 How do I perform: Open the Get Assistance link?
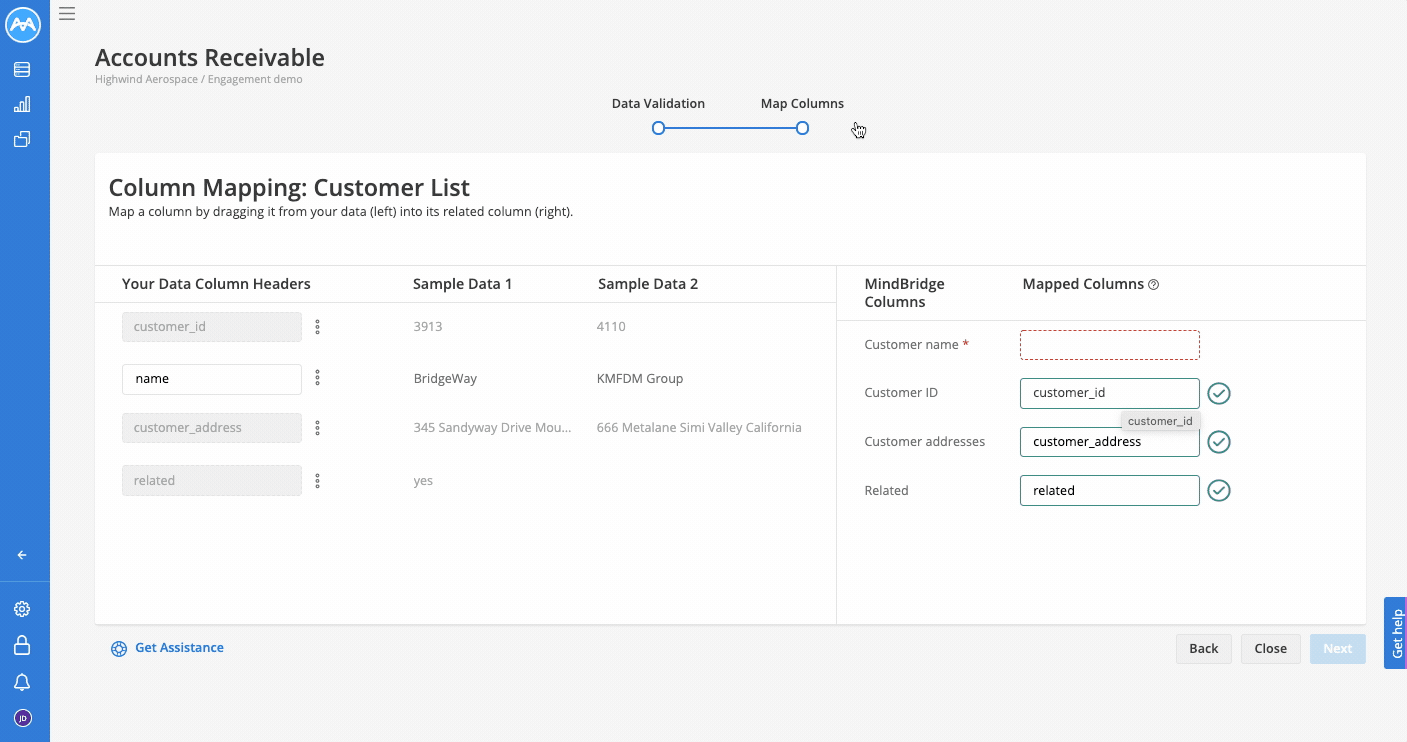(179, 648)
